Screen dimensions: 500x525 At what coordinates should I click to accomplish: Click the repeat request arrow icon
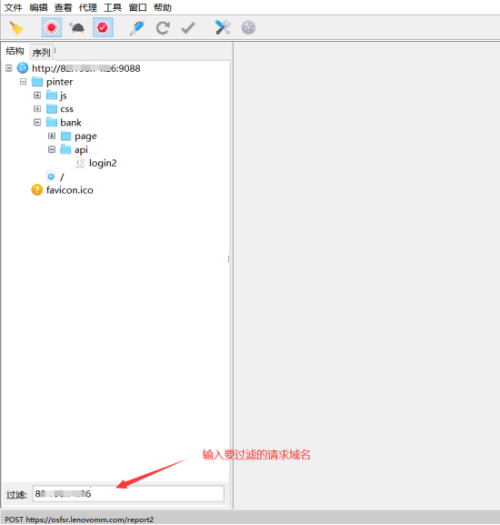pos(163,28)
